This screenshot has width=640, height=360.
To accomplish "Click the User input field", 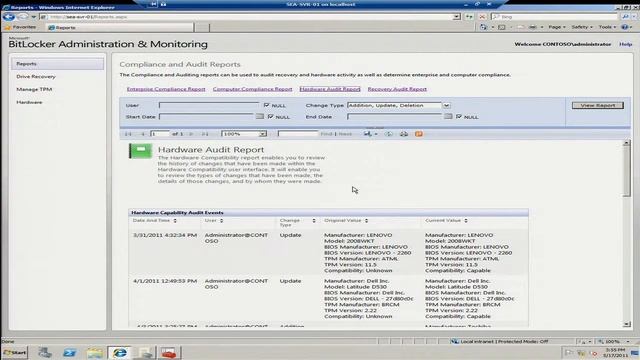I will tap(209, 105).
